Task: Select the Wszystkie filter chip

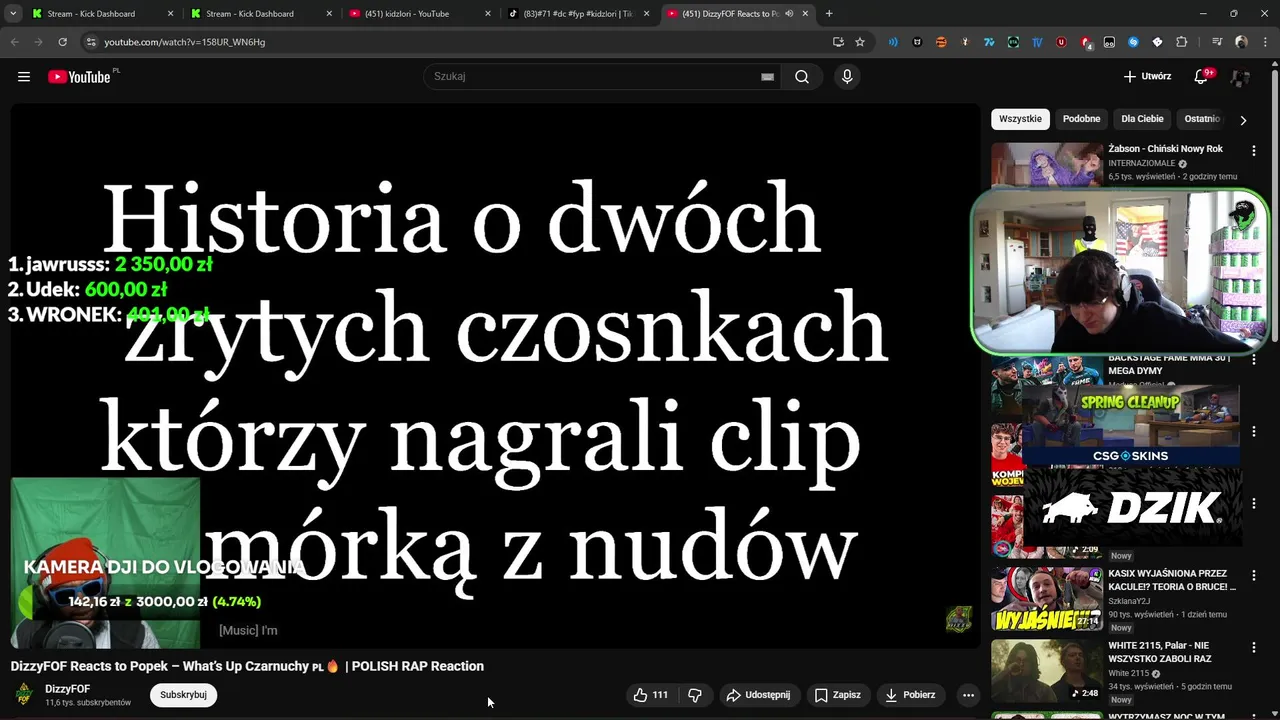Action: [x=1020, y=119]
